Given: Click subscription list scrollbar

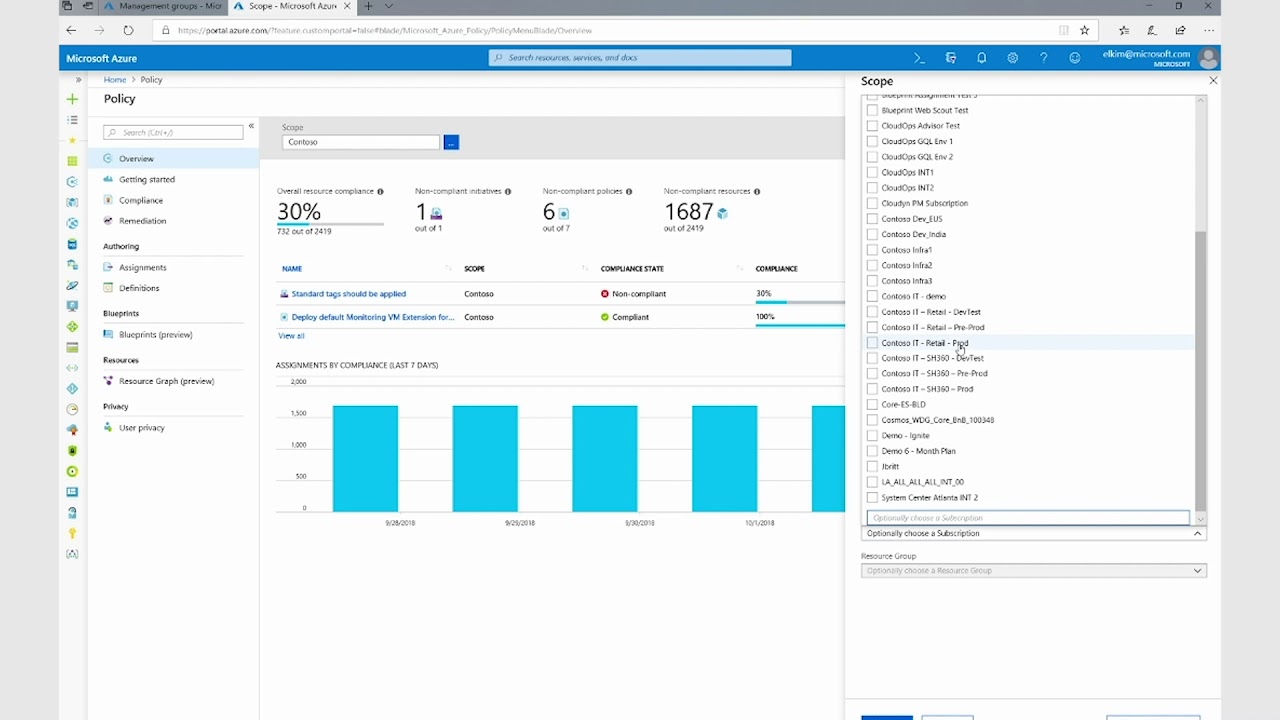Looking at the screenshot, I should tap(1201, 370).
